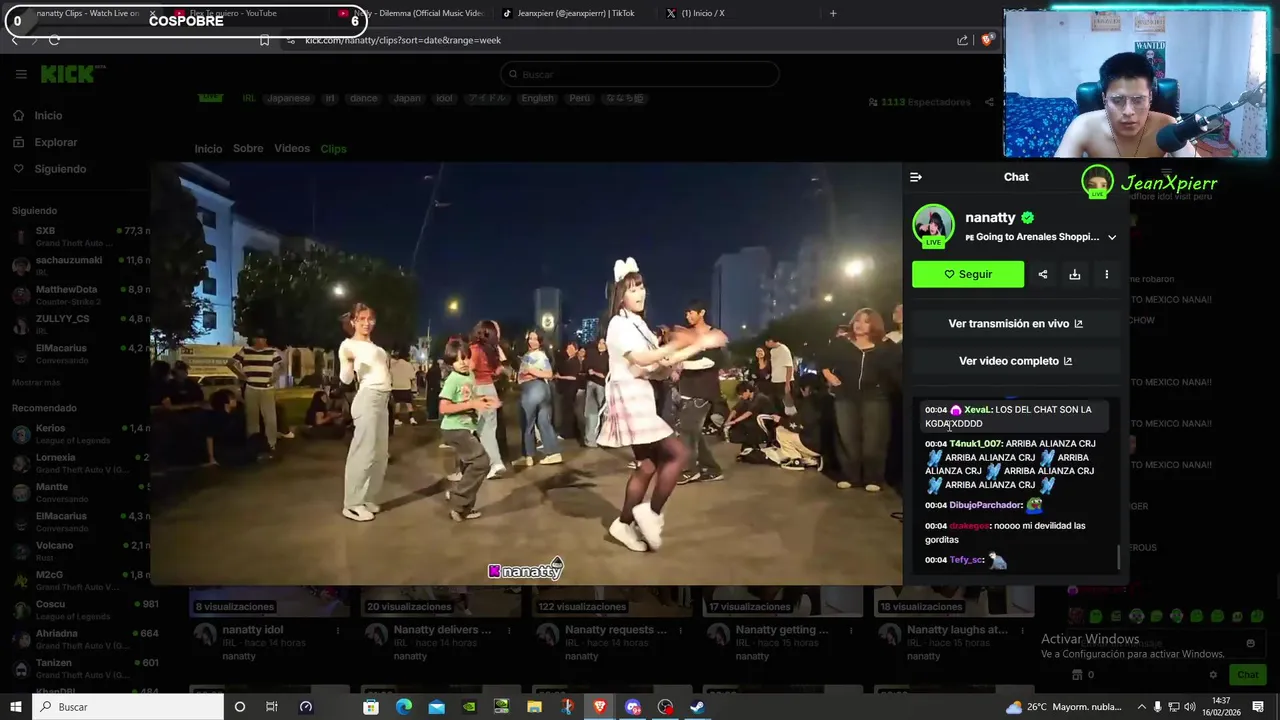Click the Kick logo
This screenshot has height=720, width=1280.
click(x=67, y=74)
